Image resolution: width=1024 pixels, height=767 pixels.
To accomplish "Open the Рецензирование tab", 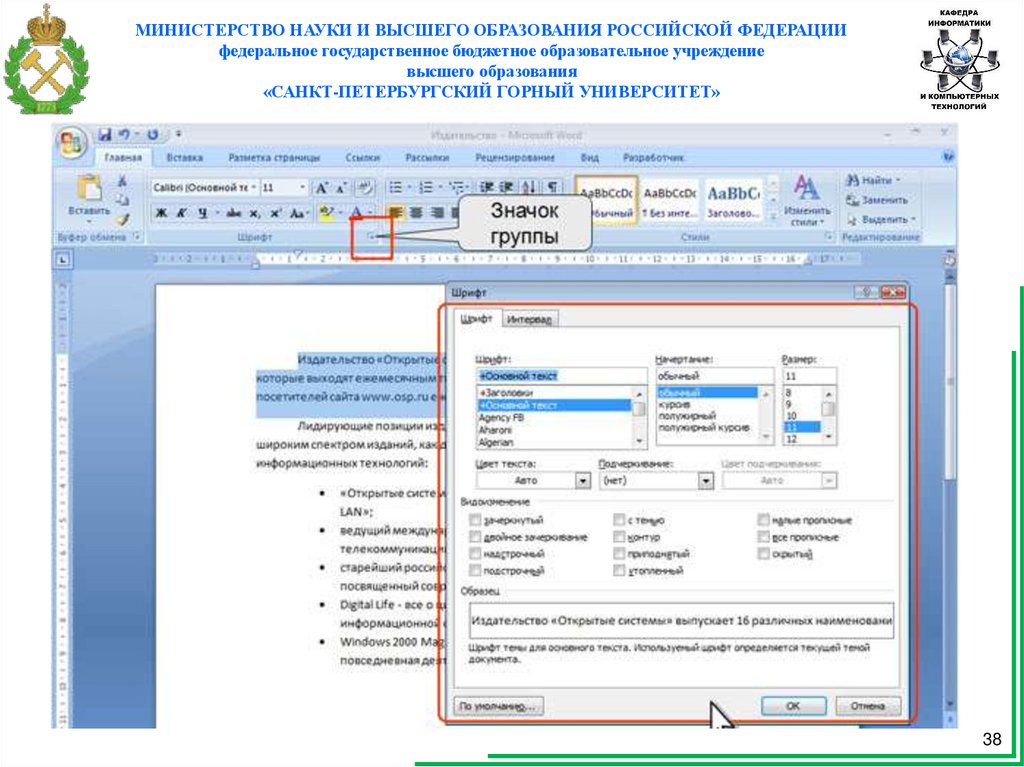I will click(515, 157).
